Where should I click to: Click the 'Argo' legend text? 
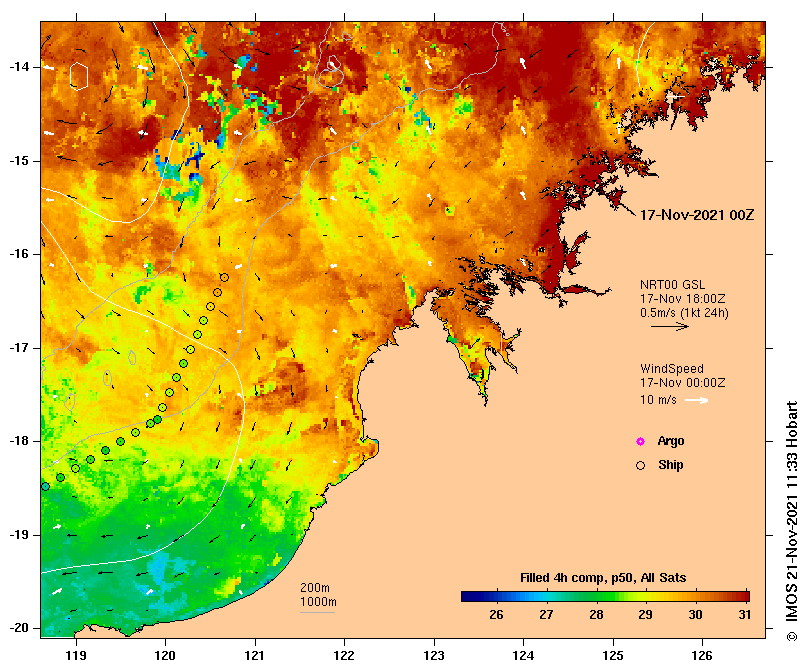[671, 441]
